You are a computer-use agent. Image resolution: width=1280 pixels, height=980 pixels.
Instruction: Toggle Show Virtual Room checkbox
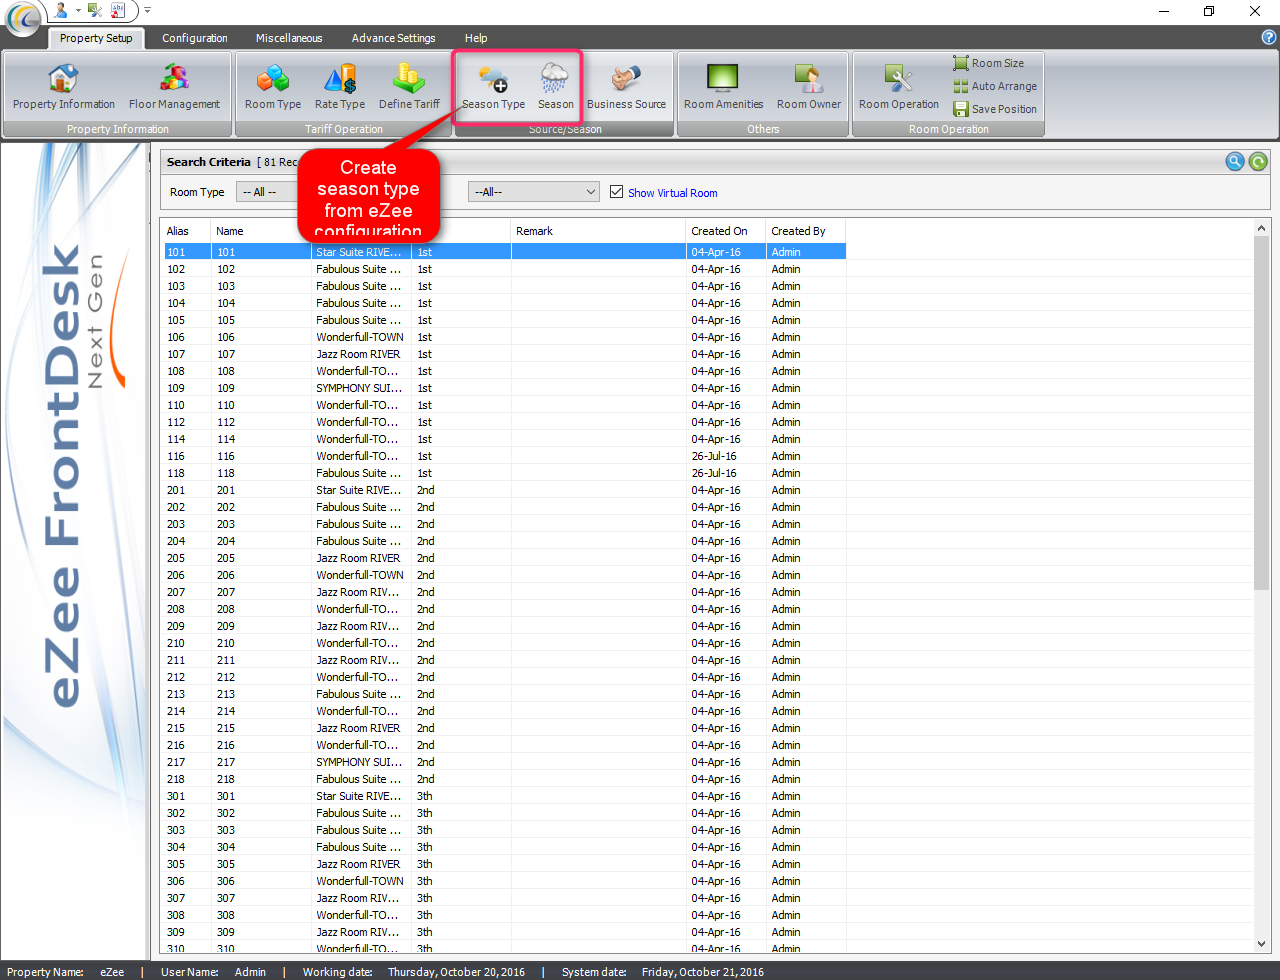point(617,192)
